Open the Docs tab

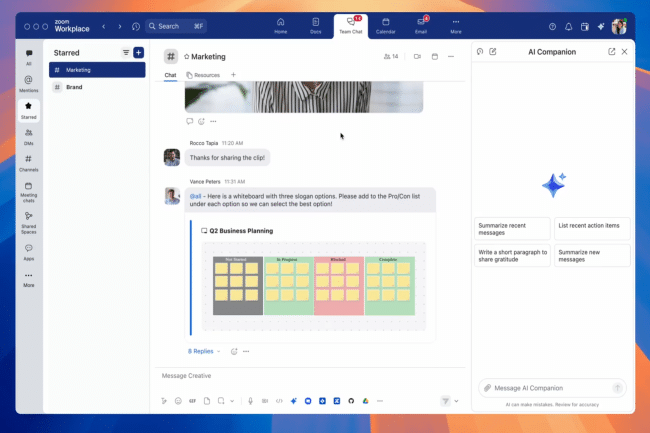315,26
